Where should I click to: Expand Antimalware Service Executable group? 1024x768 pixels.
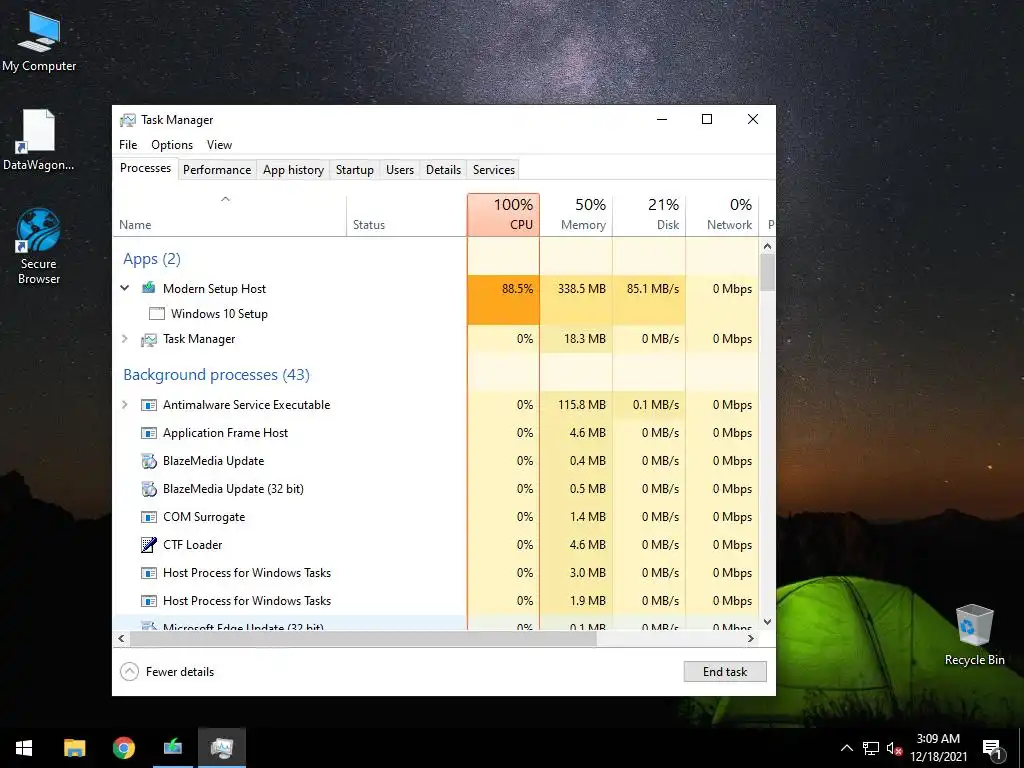click(125, 405)
